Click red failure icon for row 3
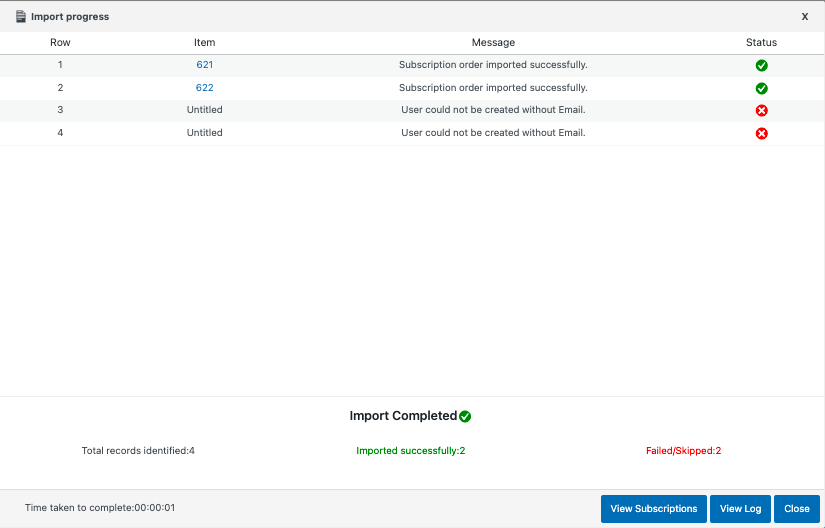 click(x=761, y=110)
